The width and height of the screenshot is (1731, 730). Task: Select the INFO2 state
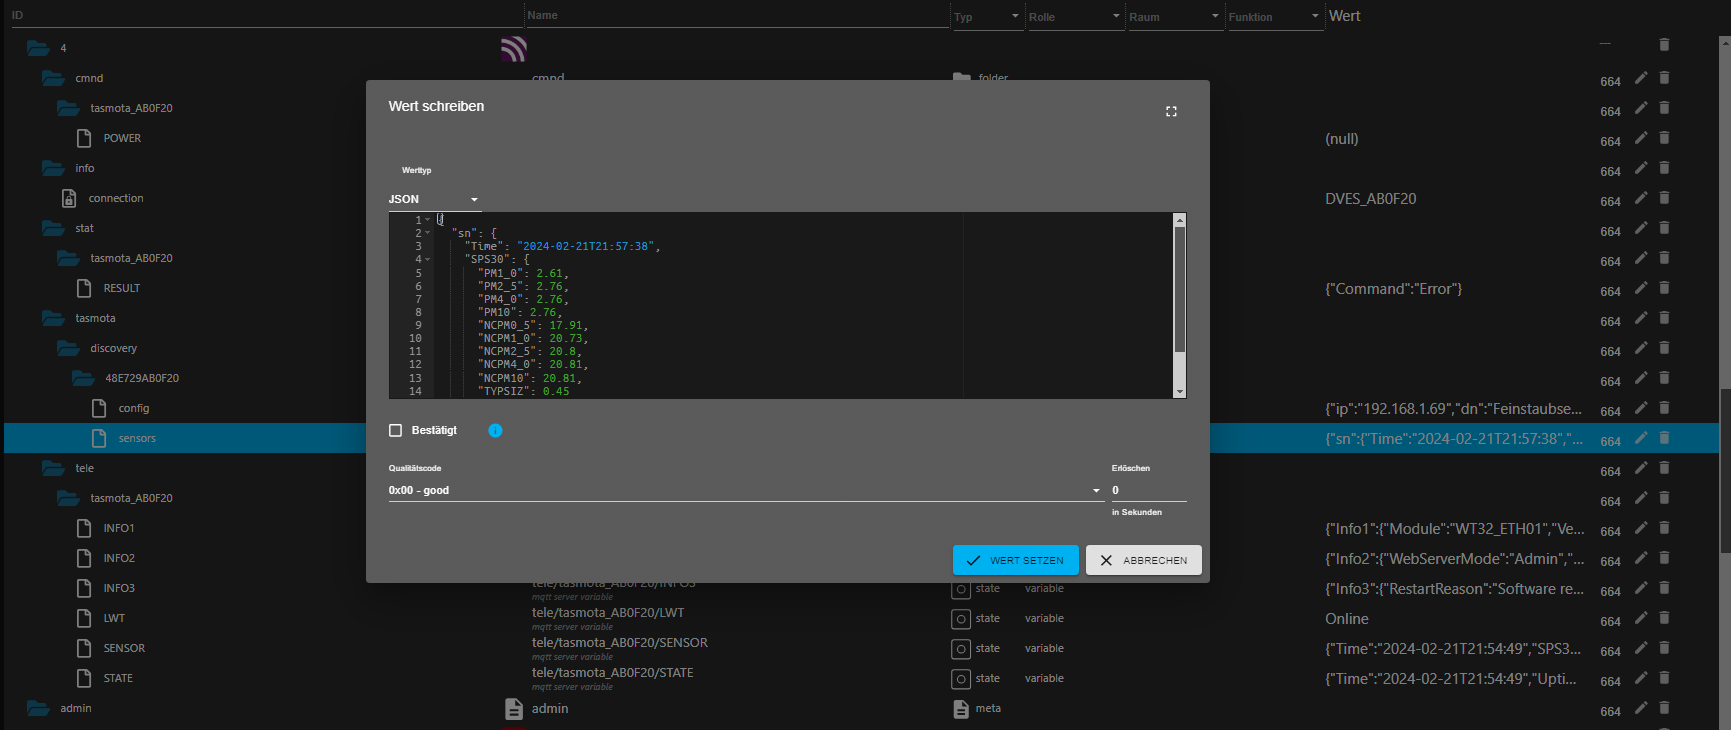(x=119, y=558)
